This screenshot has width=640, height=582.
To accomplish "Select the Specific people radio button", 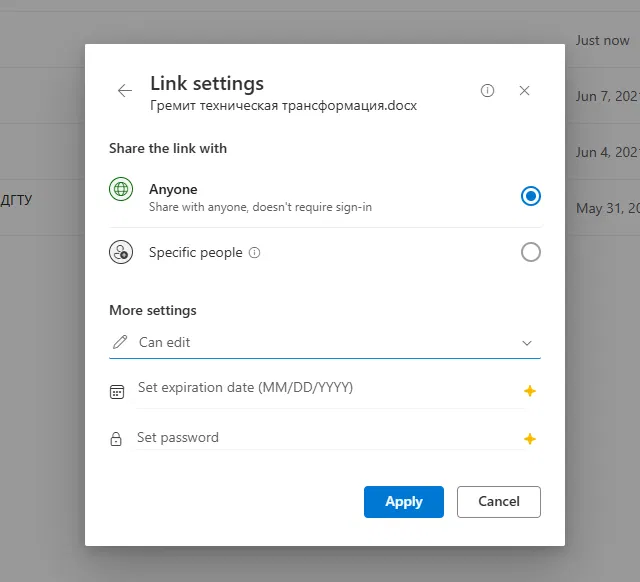I will click(531, 252).
